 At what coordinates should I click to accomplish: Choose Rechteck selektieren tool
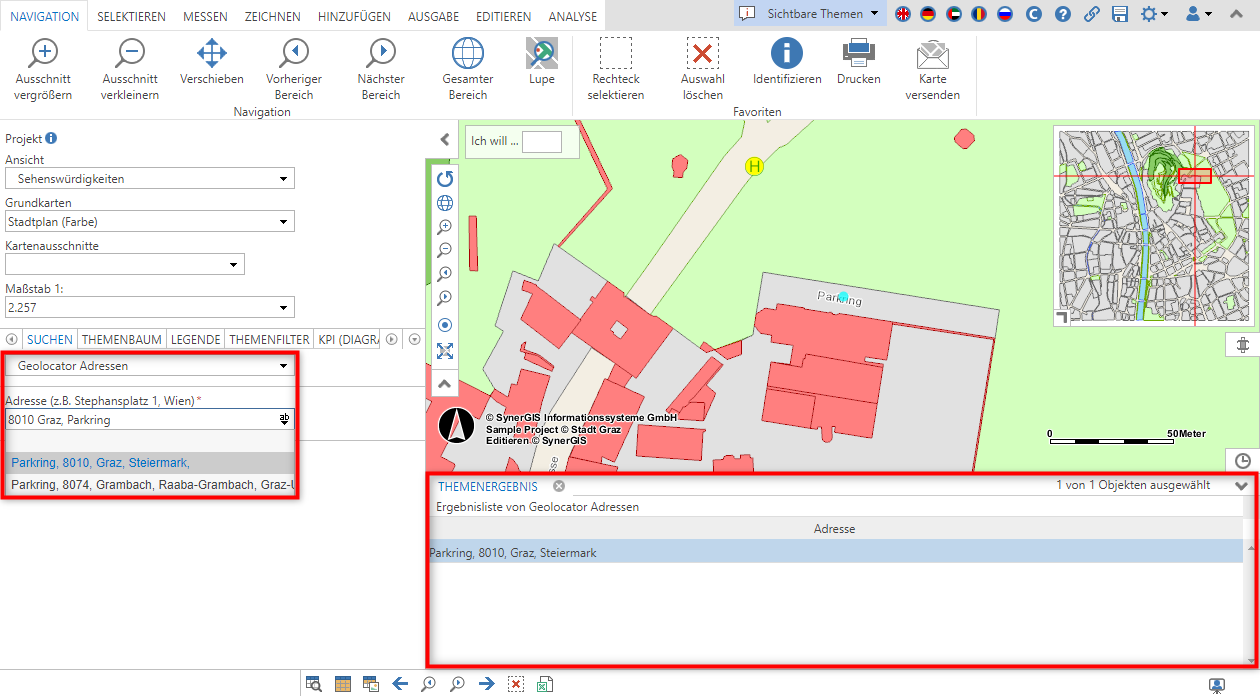pos(615,54)
